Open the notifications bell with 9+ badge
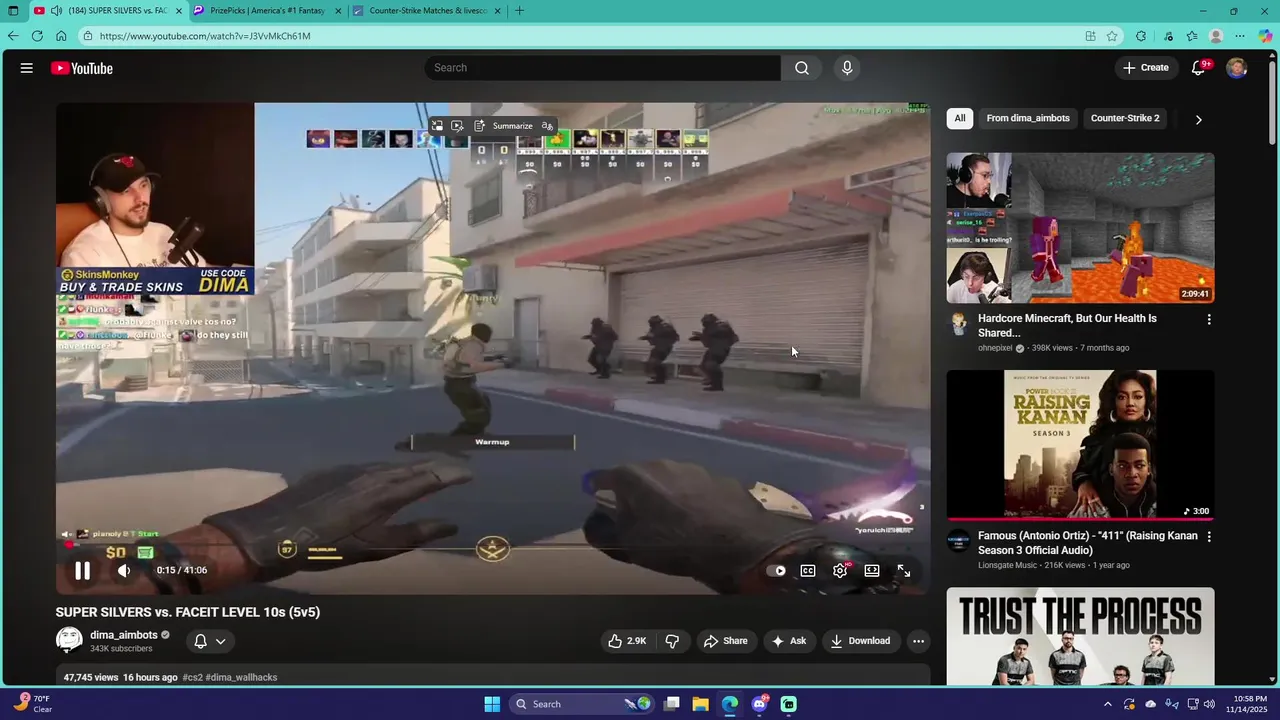The width and height of the screenshot is (1280, 720). coord(1199,68)
